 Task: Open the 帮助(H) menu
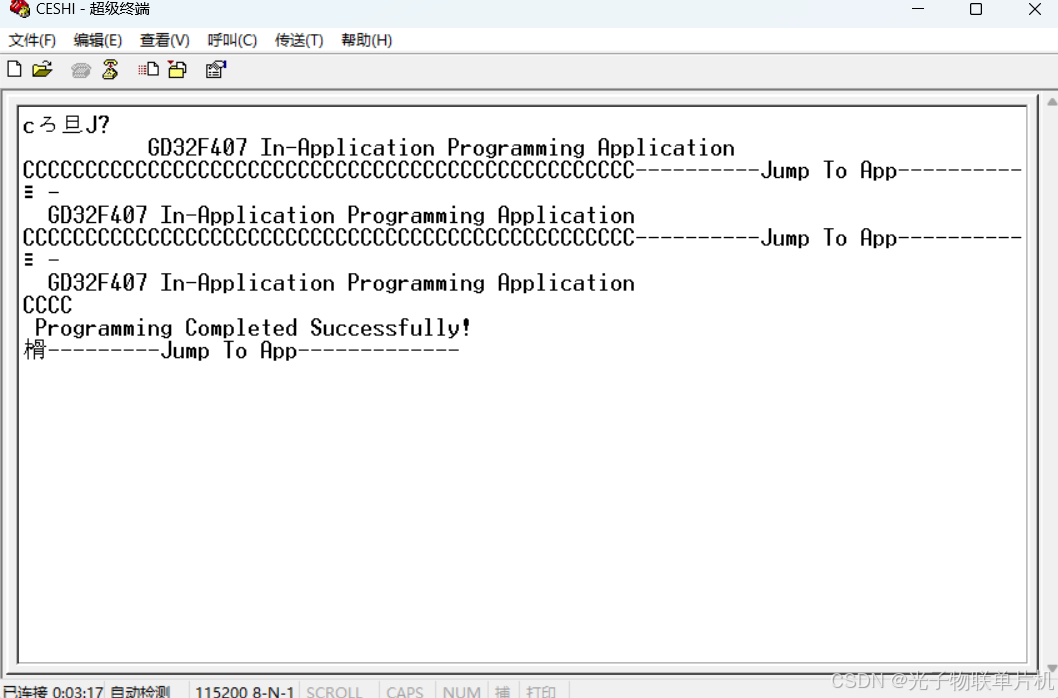coord(366,41)
